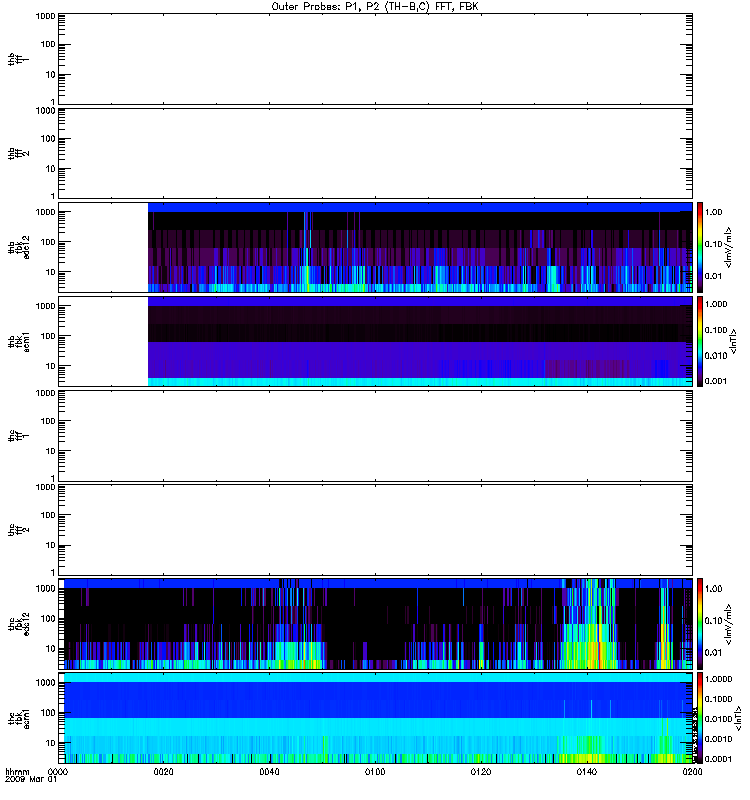This screenshot has width=750, height=800.
Task: Click the 0000 time axis label
Action: 57,772
